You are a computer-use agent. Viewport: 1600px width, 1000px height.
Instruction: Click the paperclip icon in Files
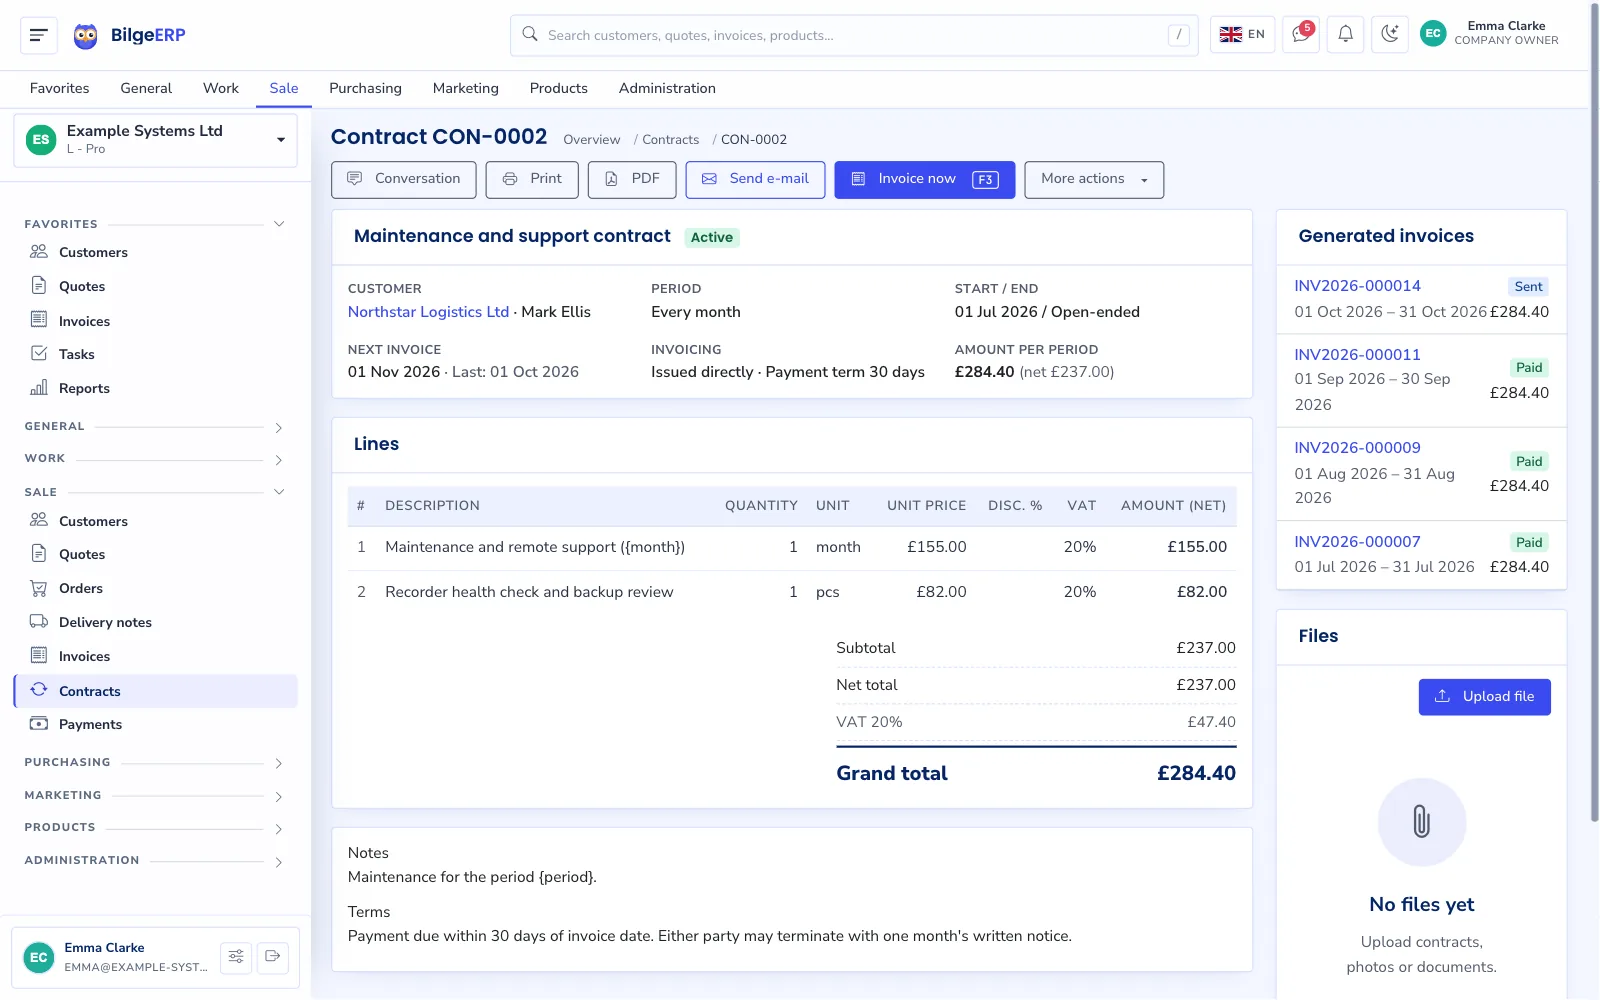(x=1421, y=822)
